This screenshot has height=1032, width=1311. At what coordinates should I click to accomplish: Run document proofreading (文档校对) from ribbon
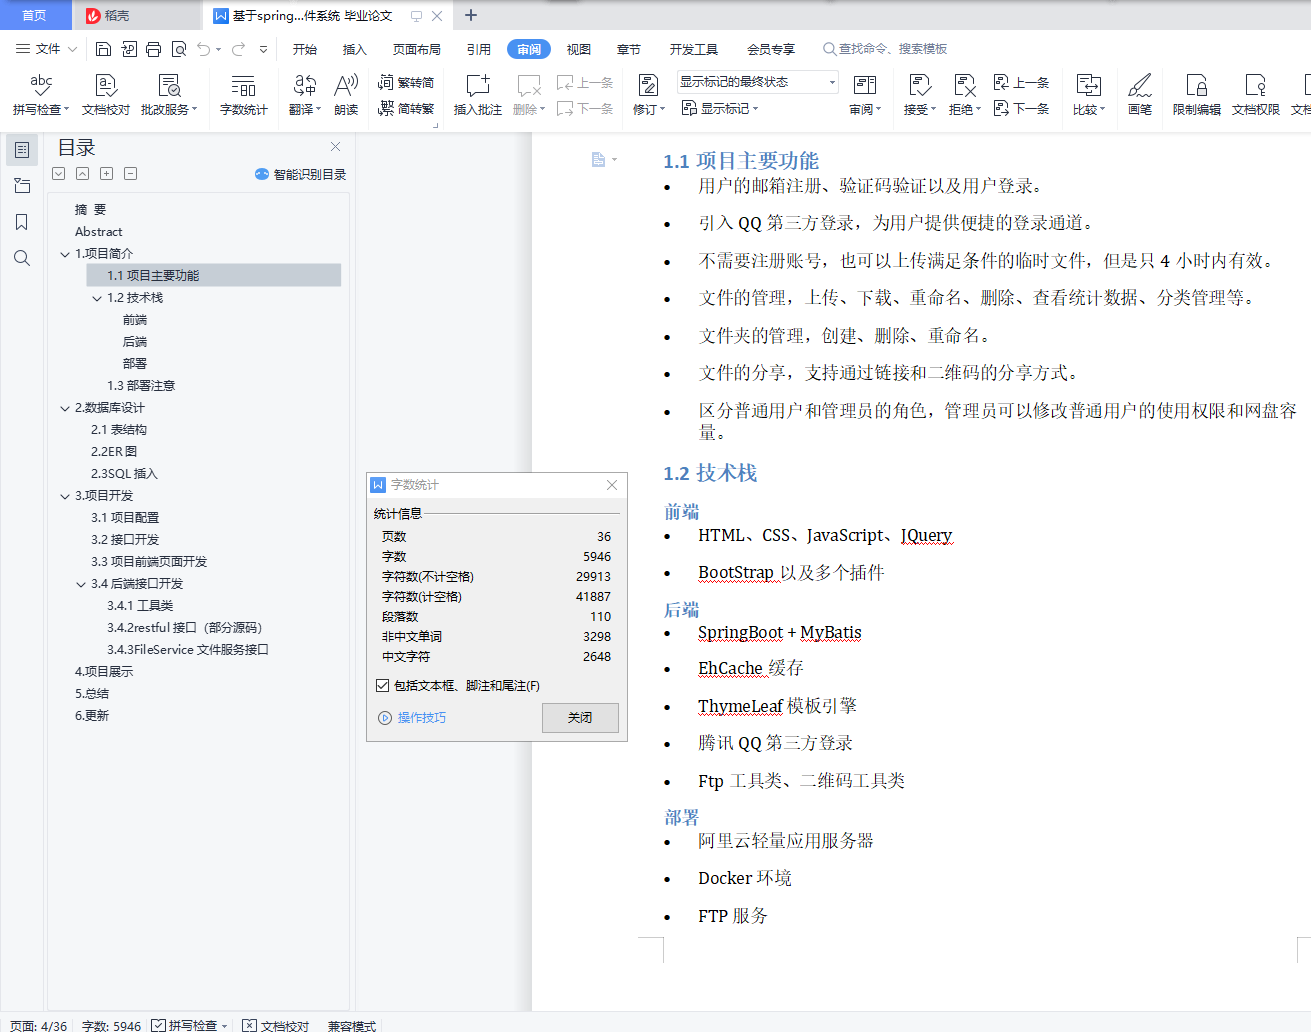coord(106,95)
